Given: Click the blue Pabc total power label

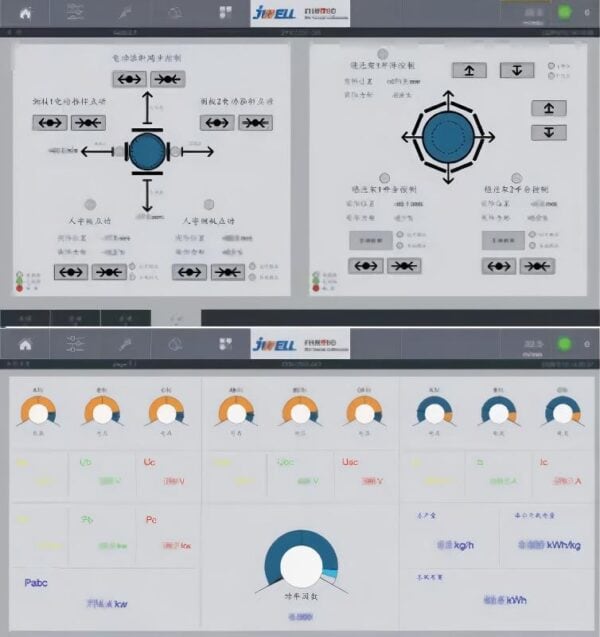Looking at the screenshot, I should (x=36, y=583).
